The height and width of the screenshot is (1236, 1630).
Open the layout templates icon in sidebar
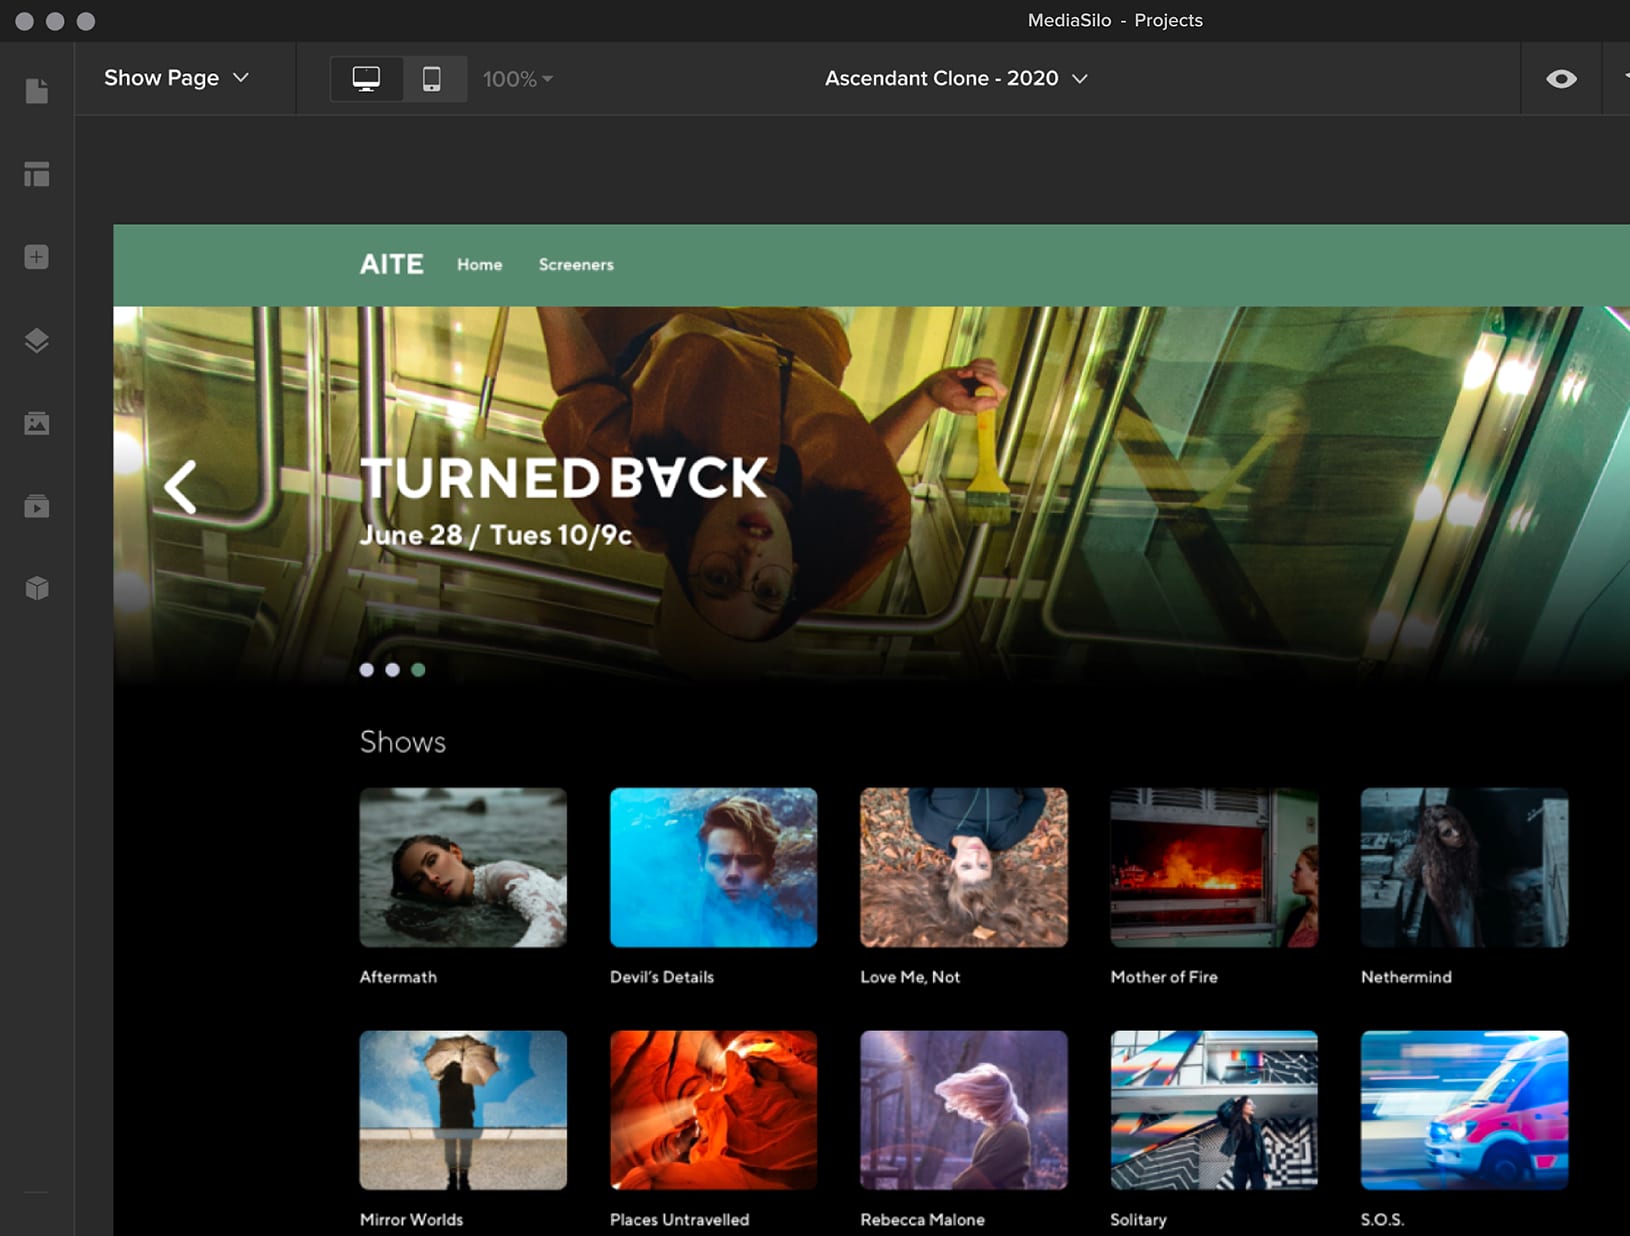[x=37, y=174]
